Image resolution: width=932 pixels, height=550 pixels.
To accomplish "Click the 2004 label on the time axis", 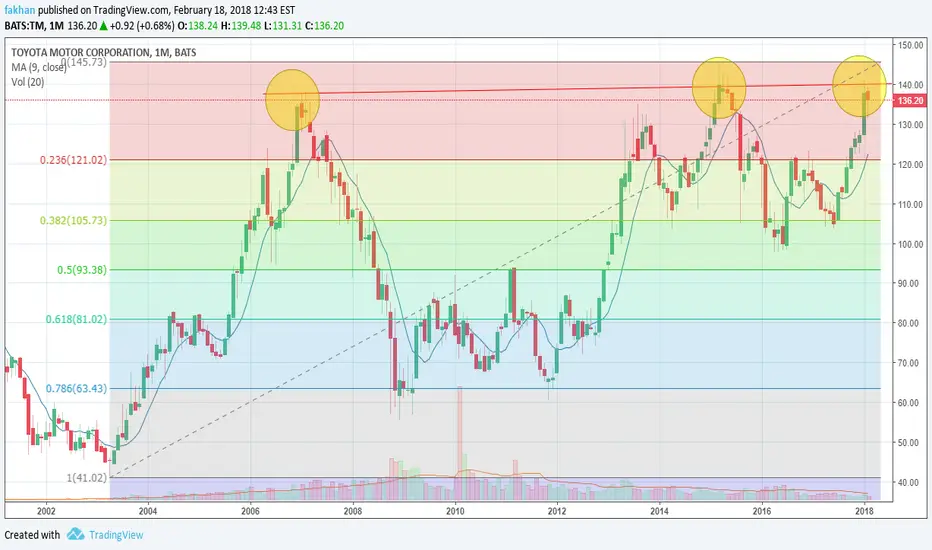I will [148, 511].
